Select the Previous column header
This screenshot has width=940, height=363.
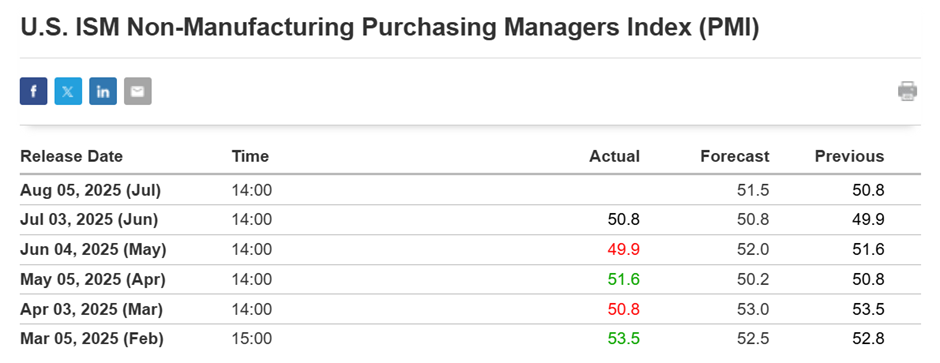pos(849,156)
